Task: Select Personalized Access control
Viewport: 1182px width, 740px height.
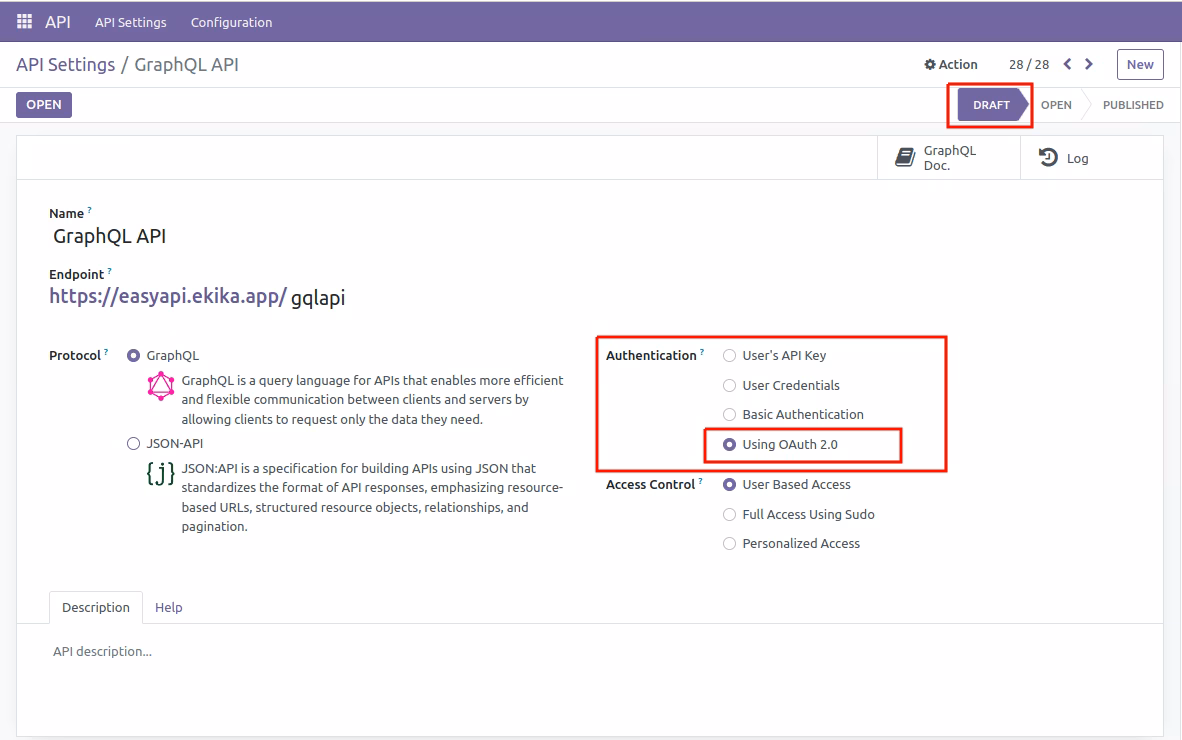Action: (x=729, y=543)
